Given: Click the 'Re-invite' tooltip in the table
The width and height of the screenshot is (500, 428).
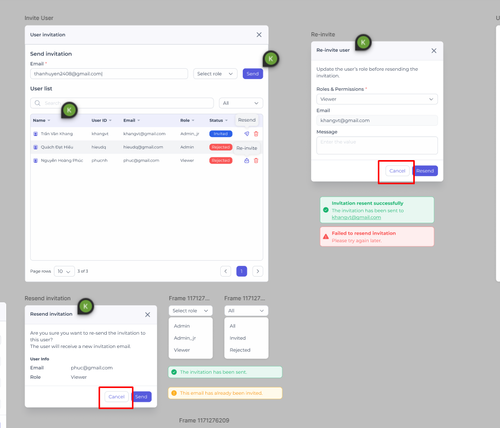Looking at the screenshot, I should (247, 148).
